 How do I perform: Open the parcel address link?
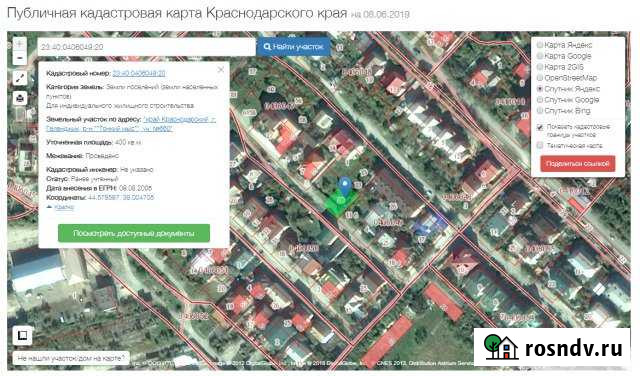click(131, 124)
